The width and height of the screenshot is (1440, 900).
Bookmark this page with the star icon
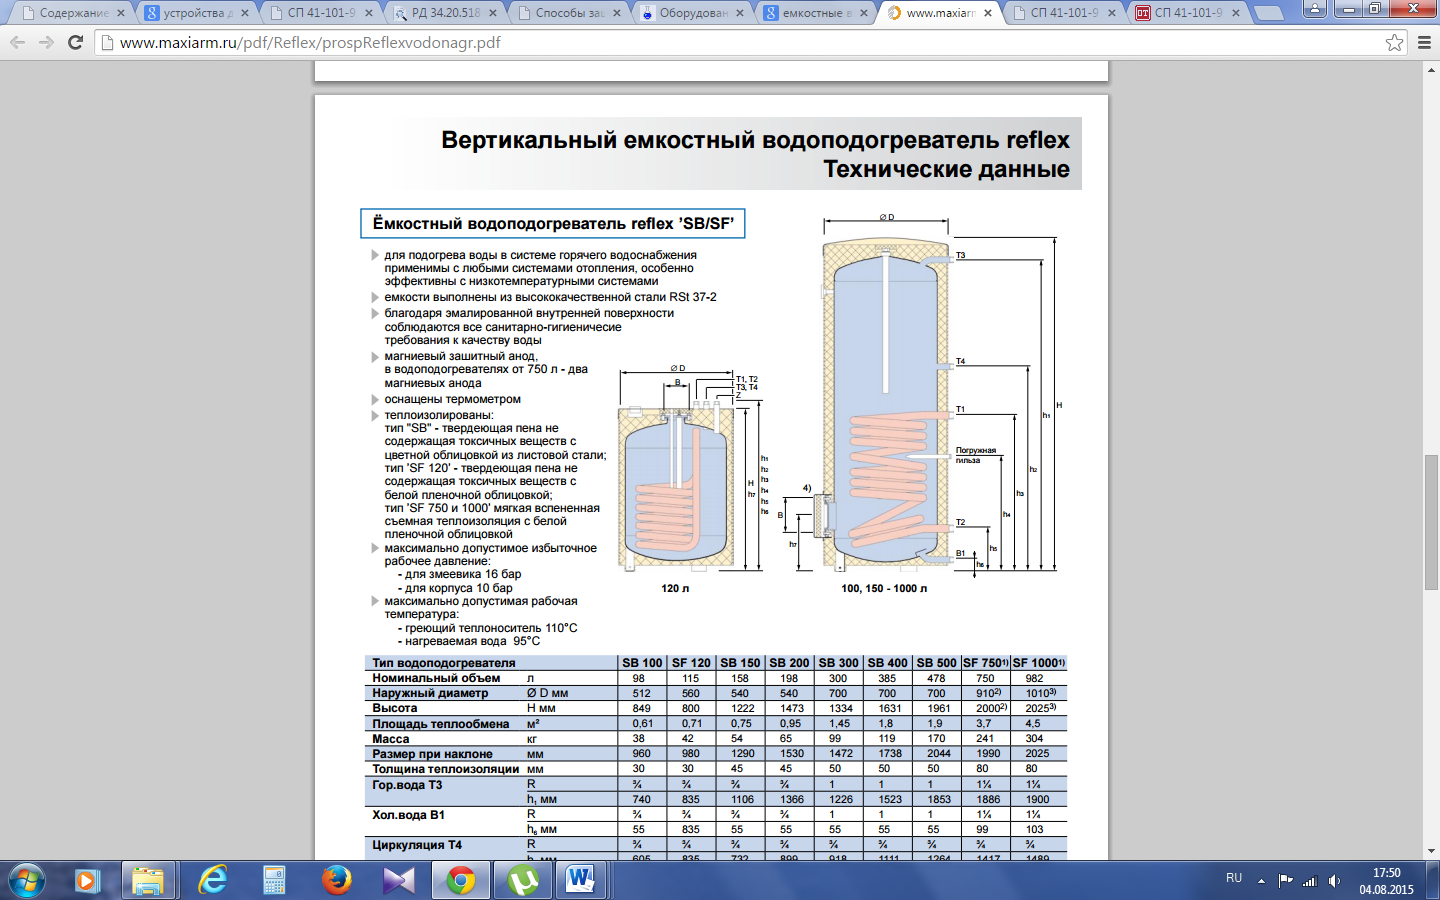(1394, 43)
